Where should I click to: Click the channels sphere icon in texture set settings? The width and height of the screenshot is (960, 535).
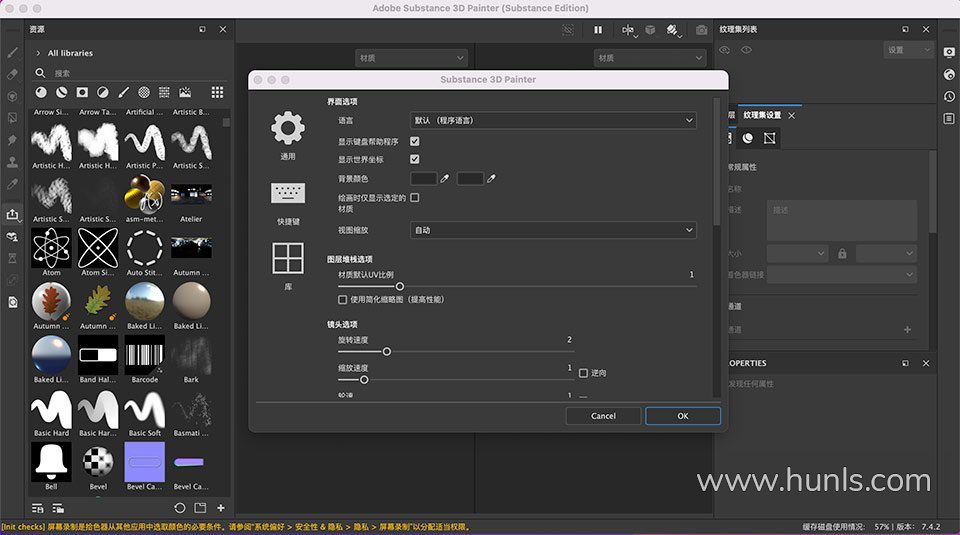point(748,138)
